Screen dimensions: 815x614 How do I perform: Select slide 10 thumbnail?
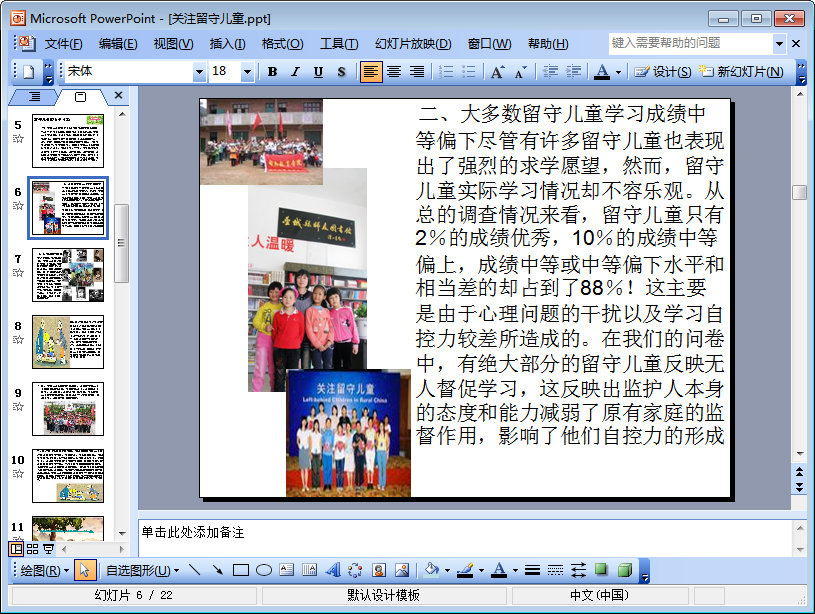click(x=68, y=476)
